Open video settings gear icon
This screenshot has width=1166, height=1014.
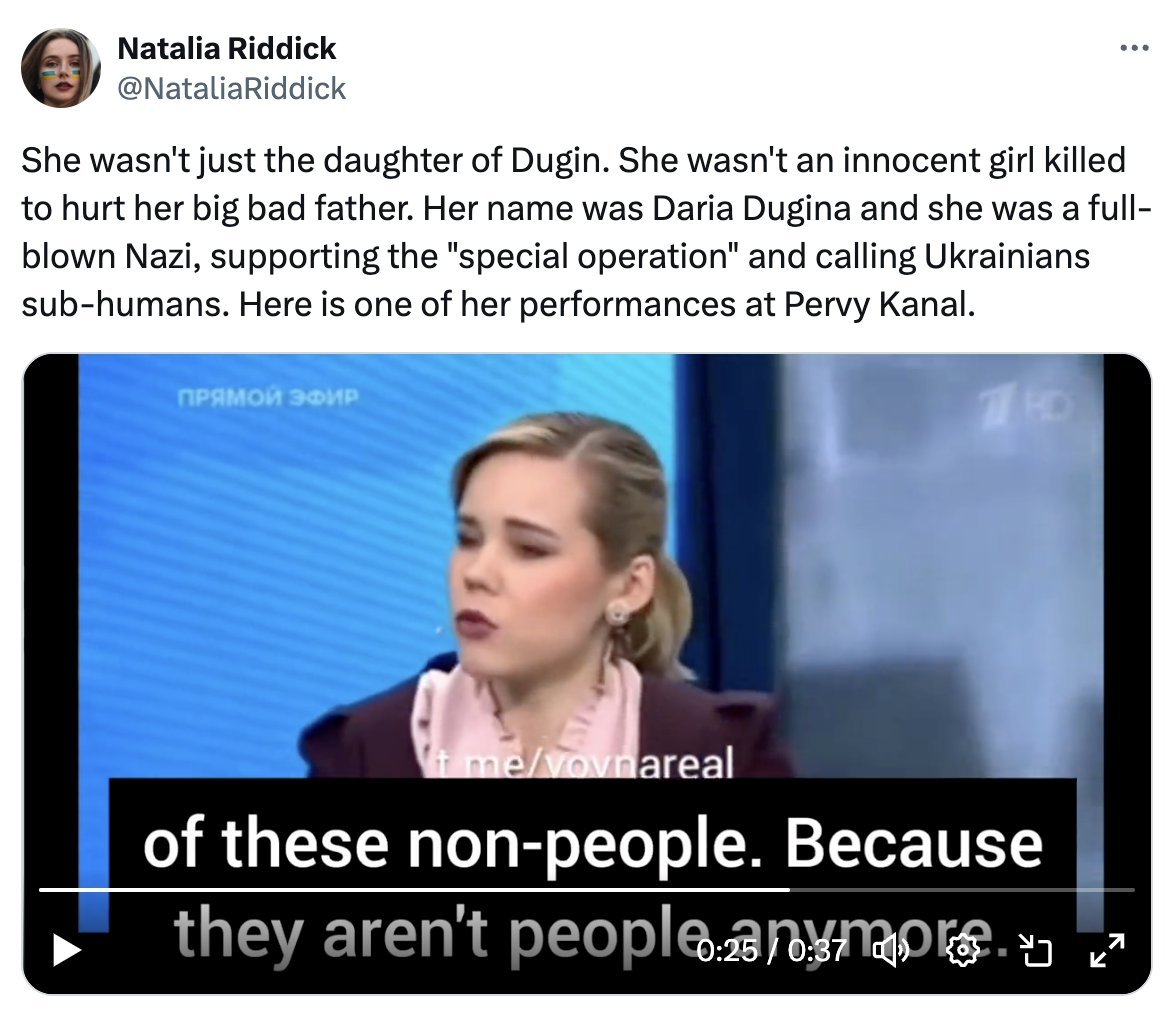(x=963, y=950)
